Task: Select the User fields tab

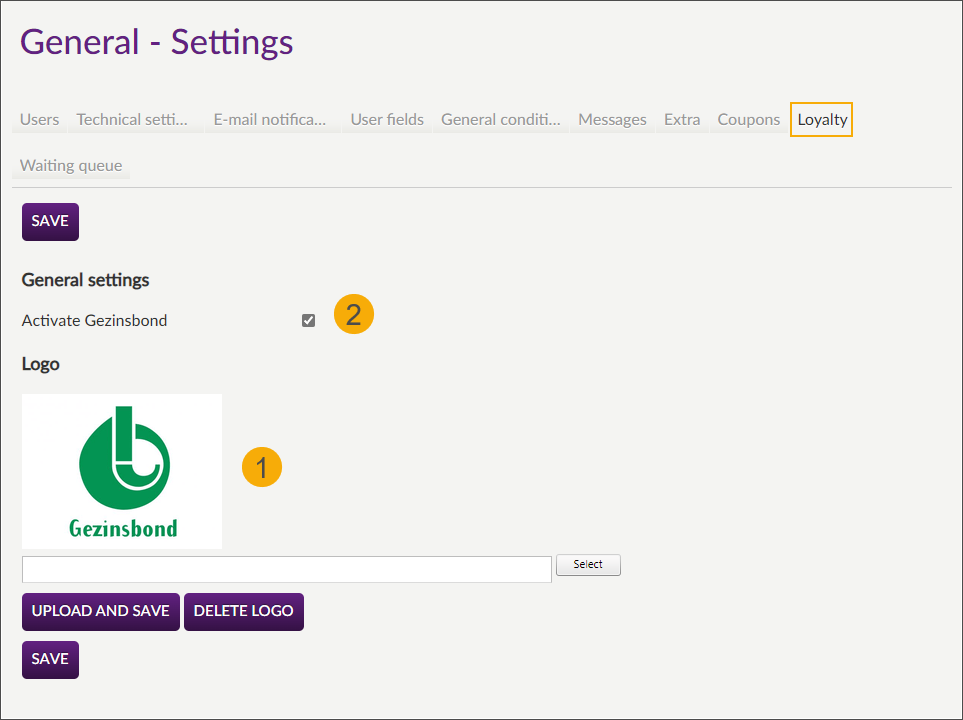Action: coord(387,120)
